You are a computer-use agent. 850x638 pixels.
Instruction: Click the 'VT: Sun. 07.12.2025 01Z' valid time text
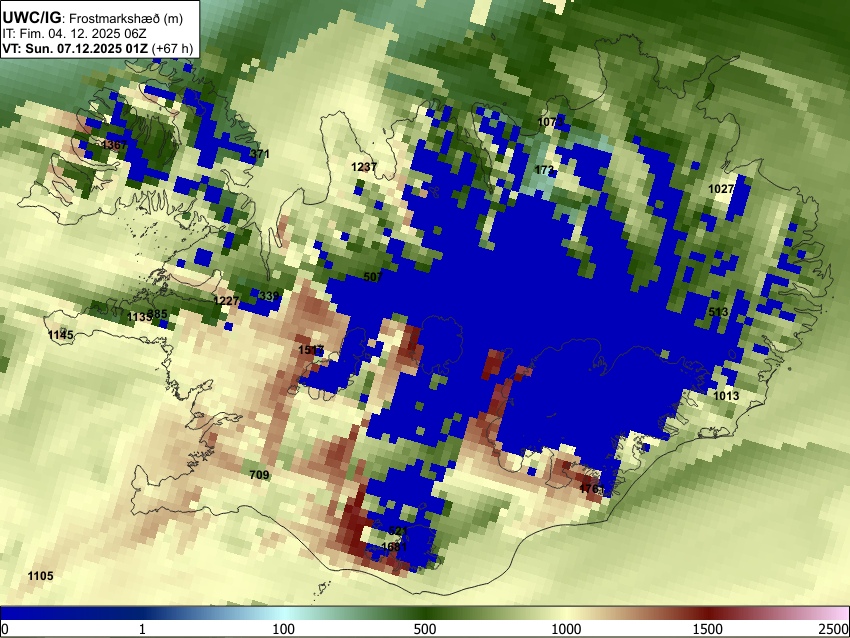pyautogui.click(x=75, y=48)
